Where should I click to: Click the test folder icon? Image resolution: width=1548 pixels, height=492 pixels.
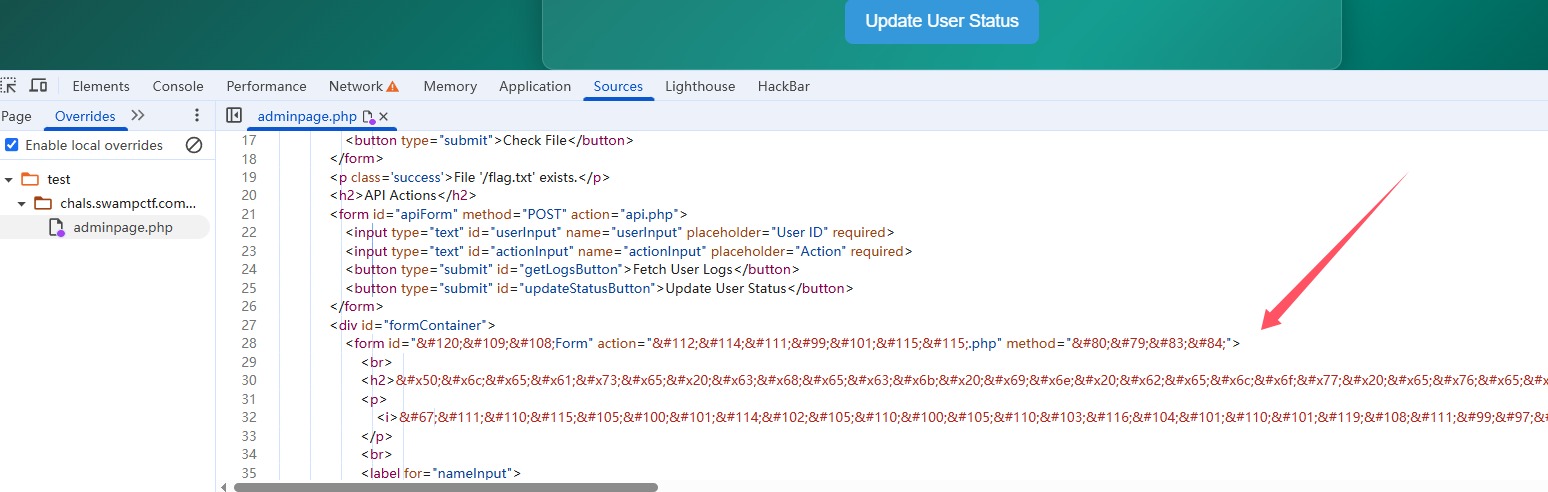tap(30, 180)
